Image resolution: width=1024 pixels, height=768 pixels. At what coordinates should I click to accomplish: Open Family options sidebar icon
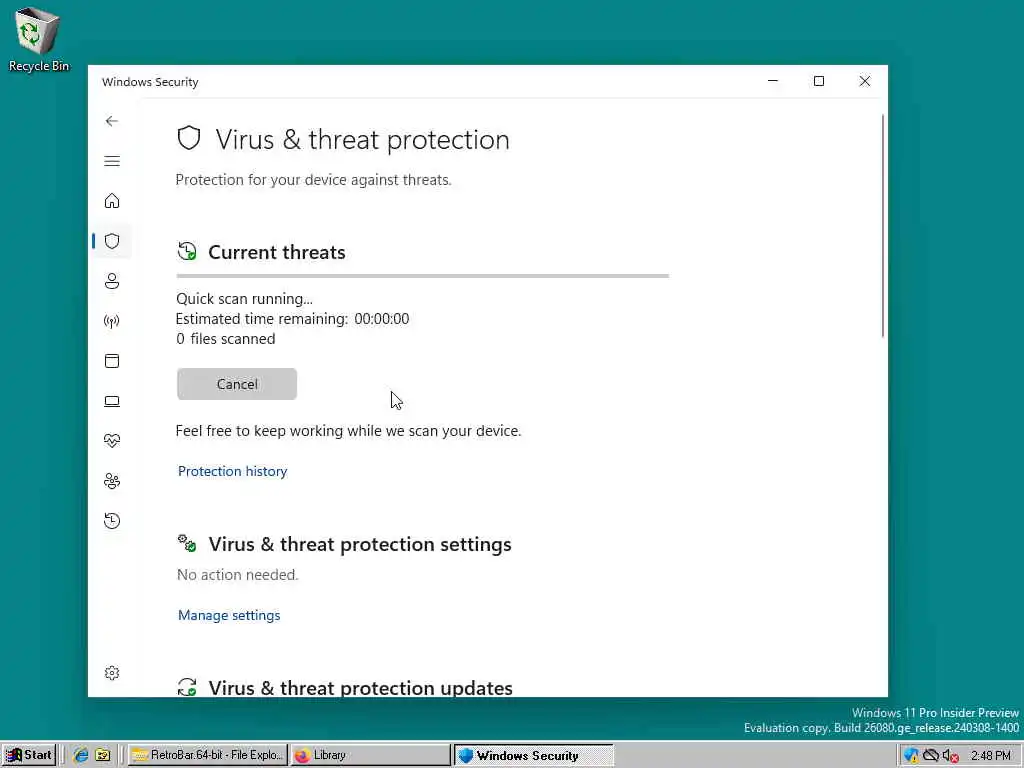click(x=112, y=481)
